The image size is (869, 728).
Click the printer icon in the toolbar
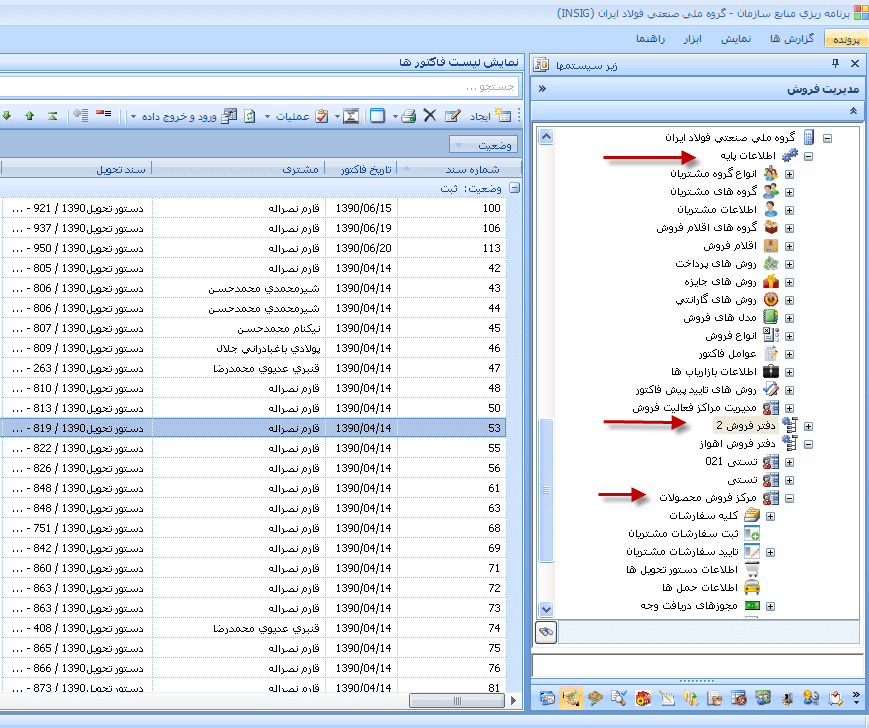click(408, 116)
